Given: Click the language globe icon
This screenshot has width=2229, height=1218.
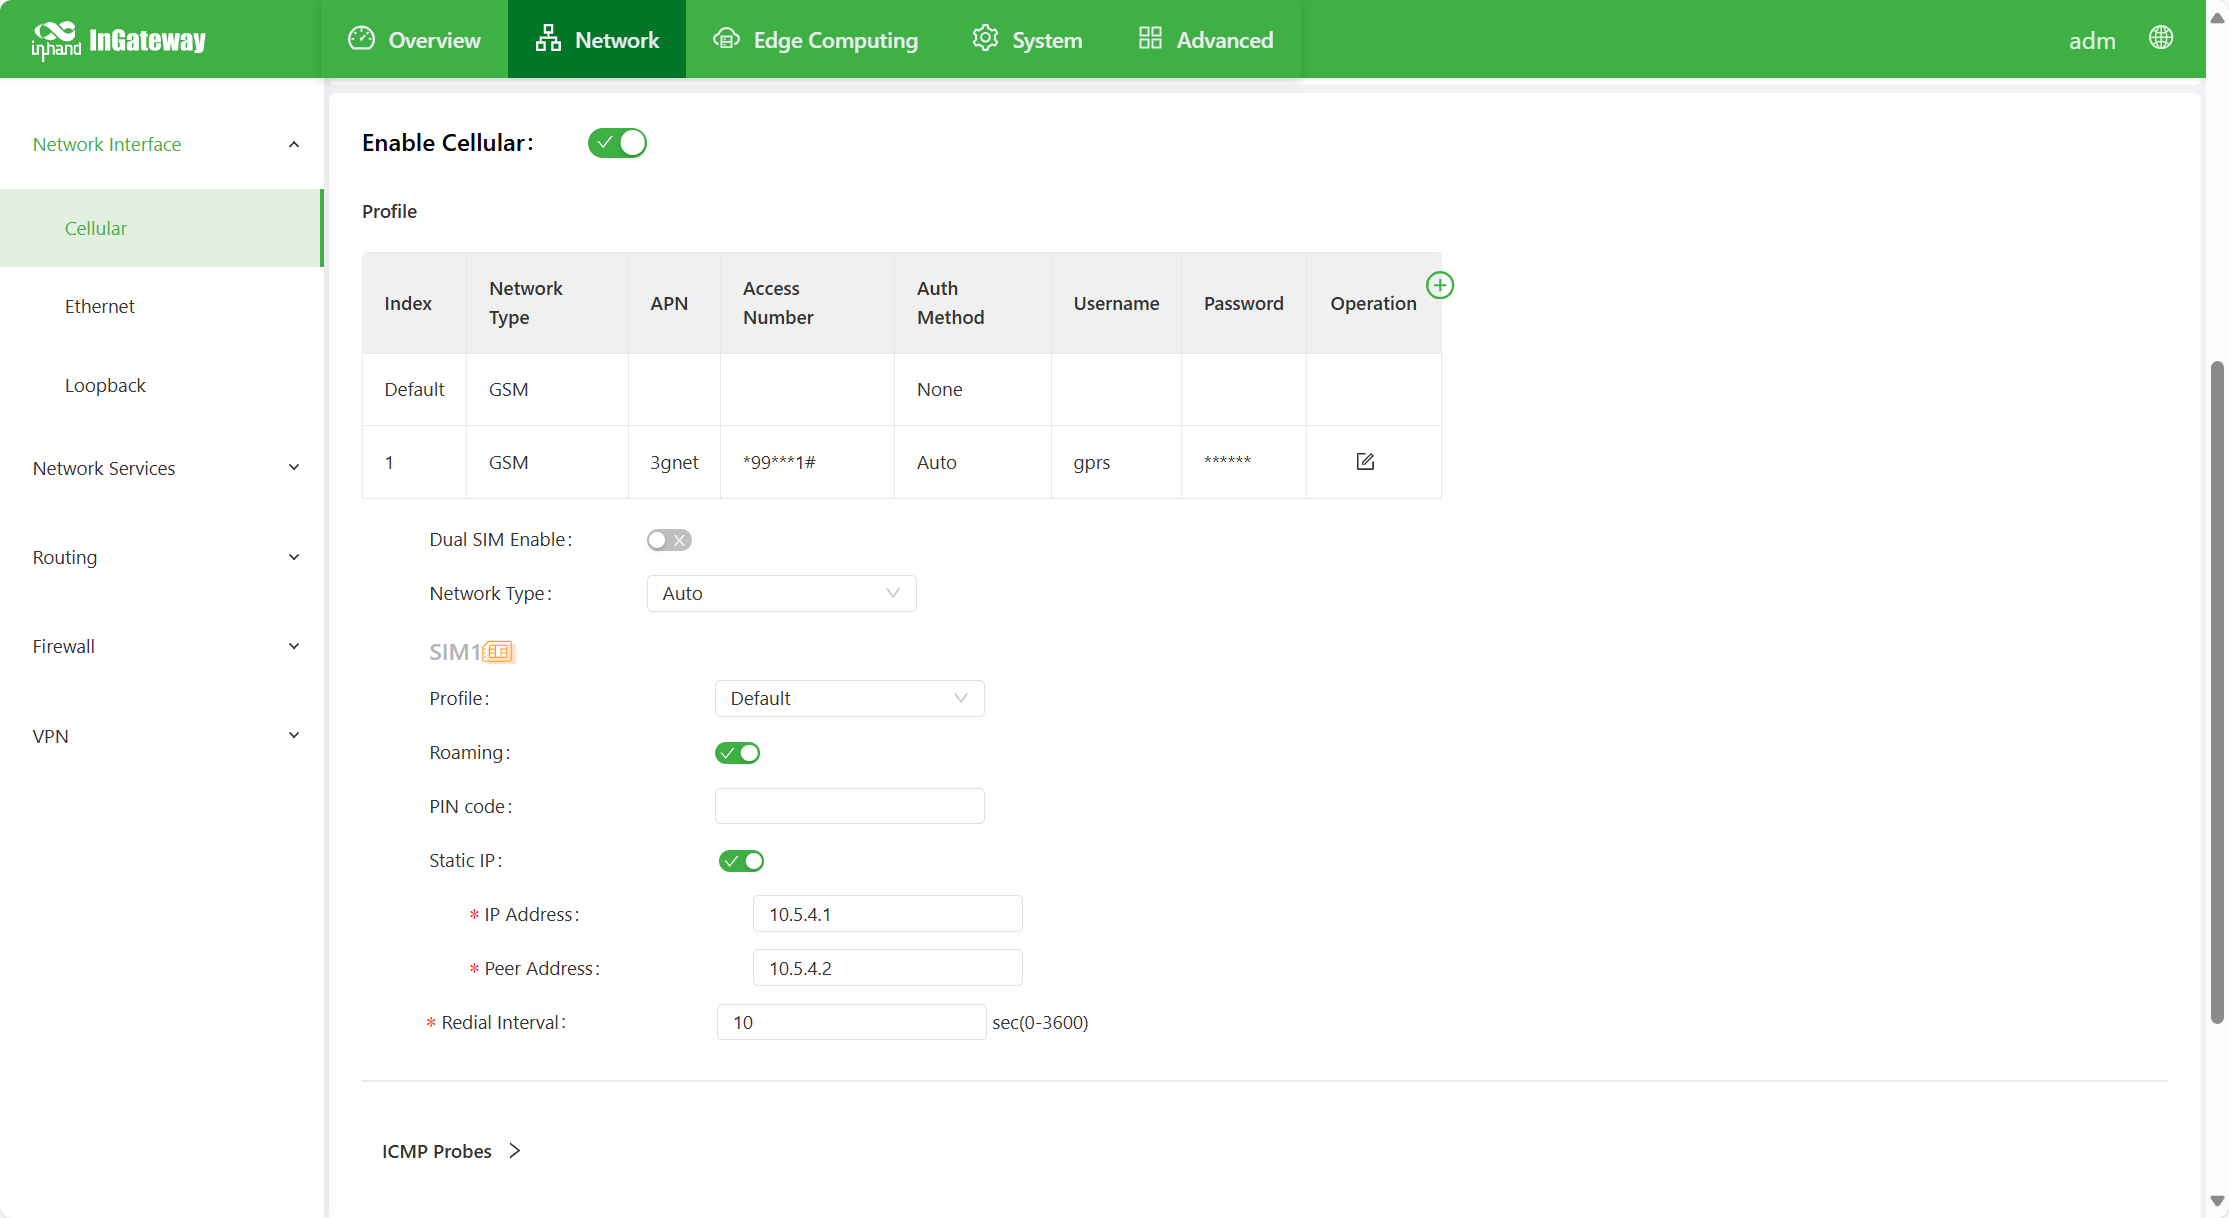Looking at the screenshot, I should pyautogui.click(x=2160, y=38).
